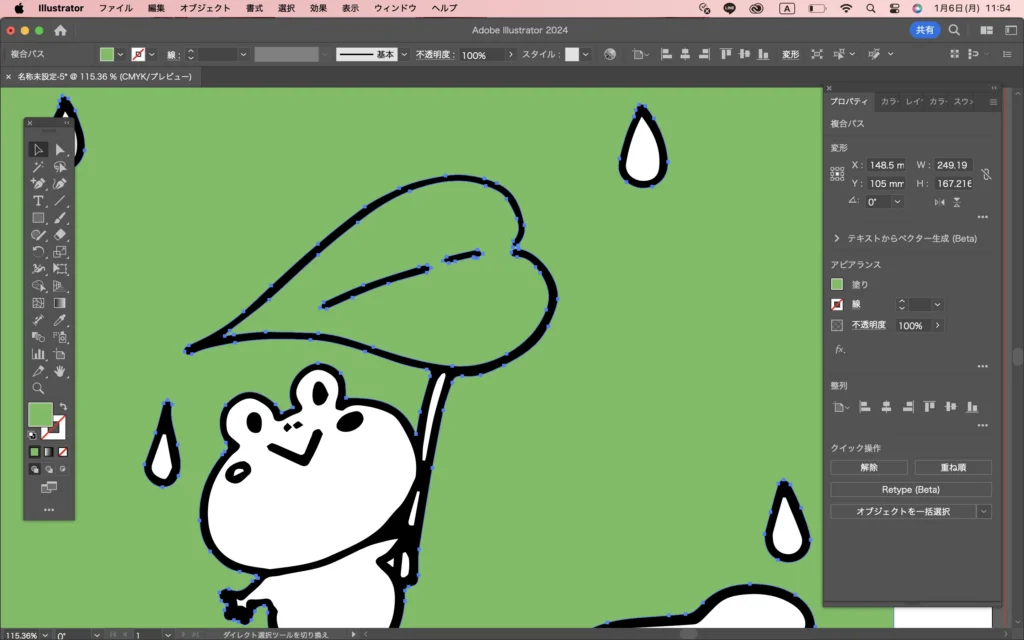Open the スタイル dropdown in control bar
The image size is (1024, 640).
click(586, 55)
